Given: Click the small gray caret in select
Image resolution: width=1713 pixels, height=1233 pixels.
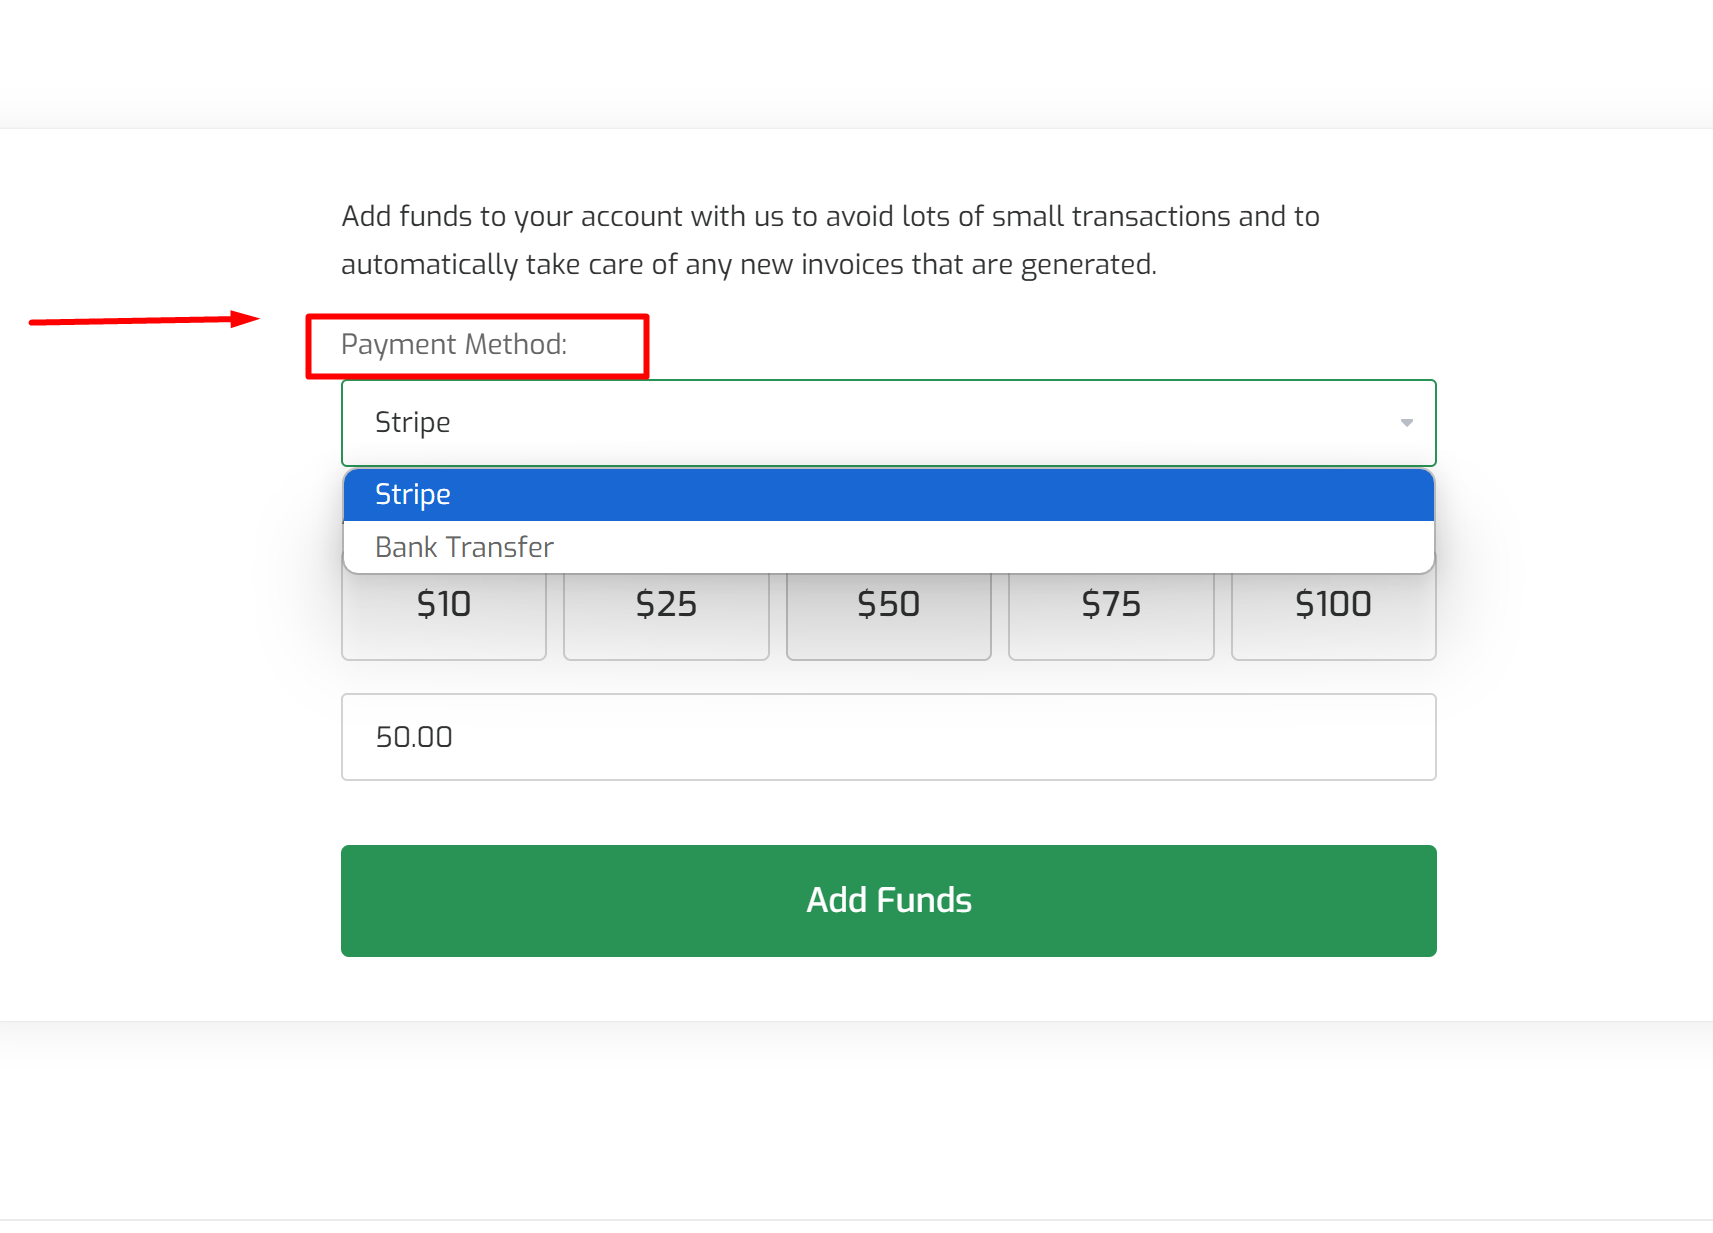Looking at the screenshot, I should pos(1406,423).
